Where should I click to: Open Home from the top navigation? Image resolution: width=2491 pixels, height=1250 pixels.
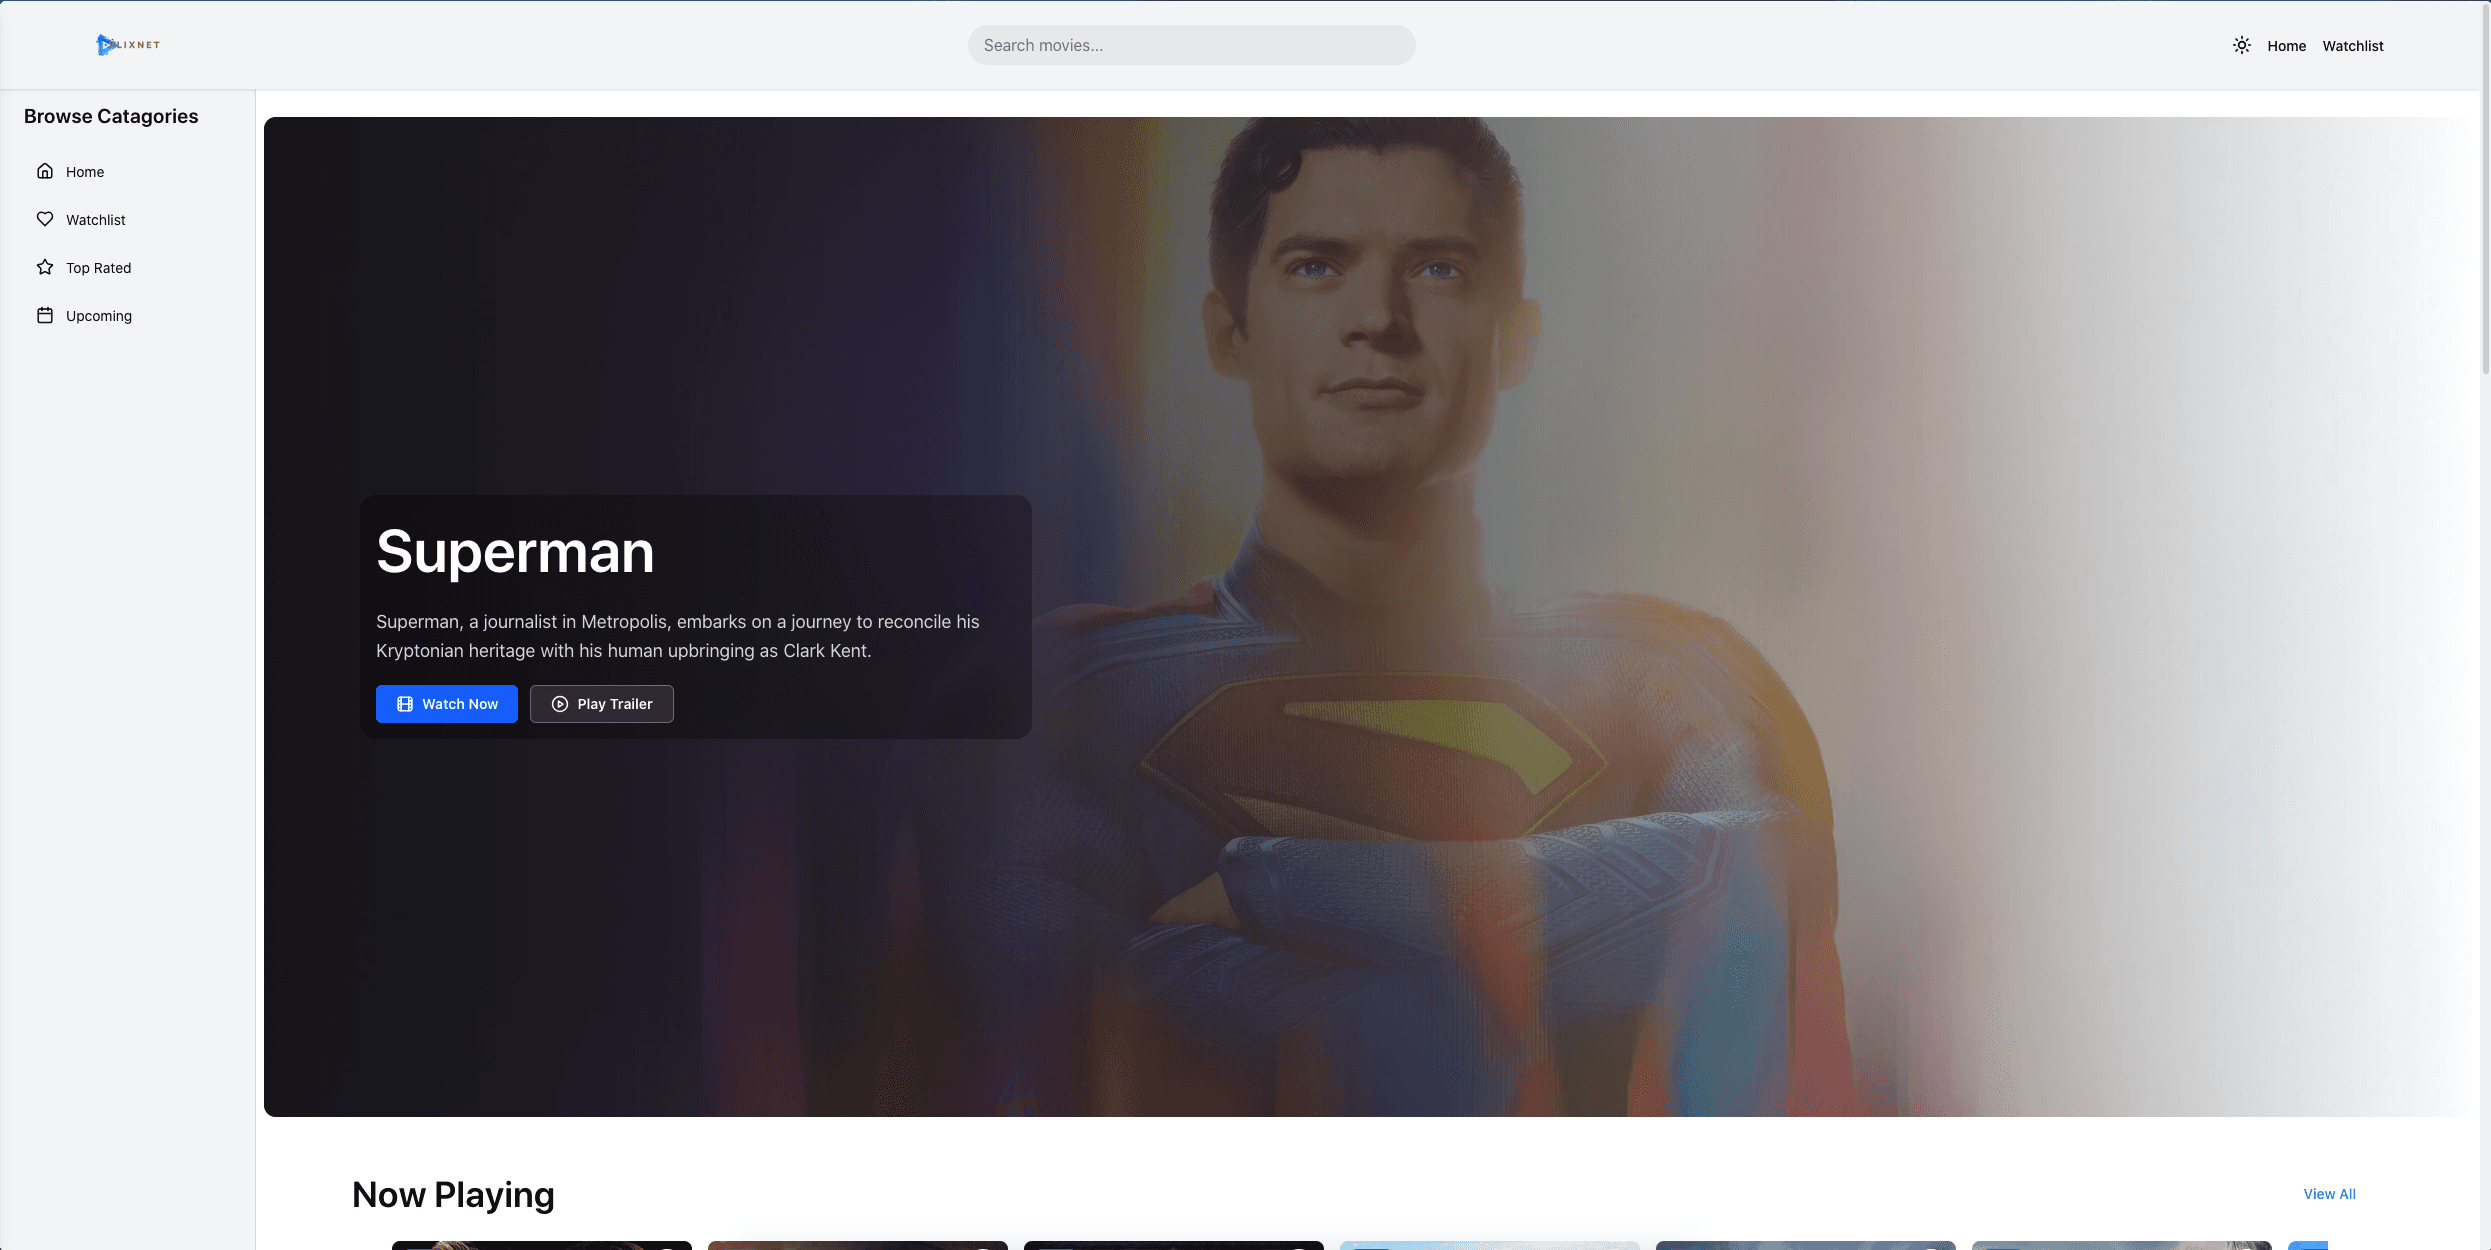[2286, 45]
